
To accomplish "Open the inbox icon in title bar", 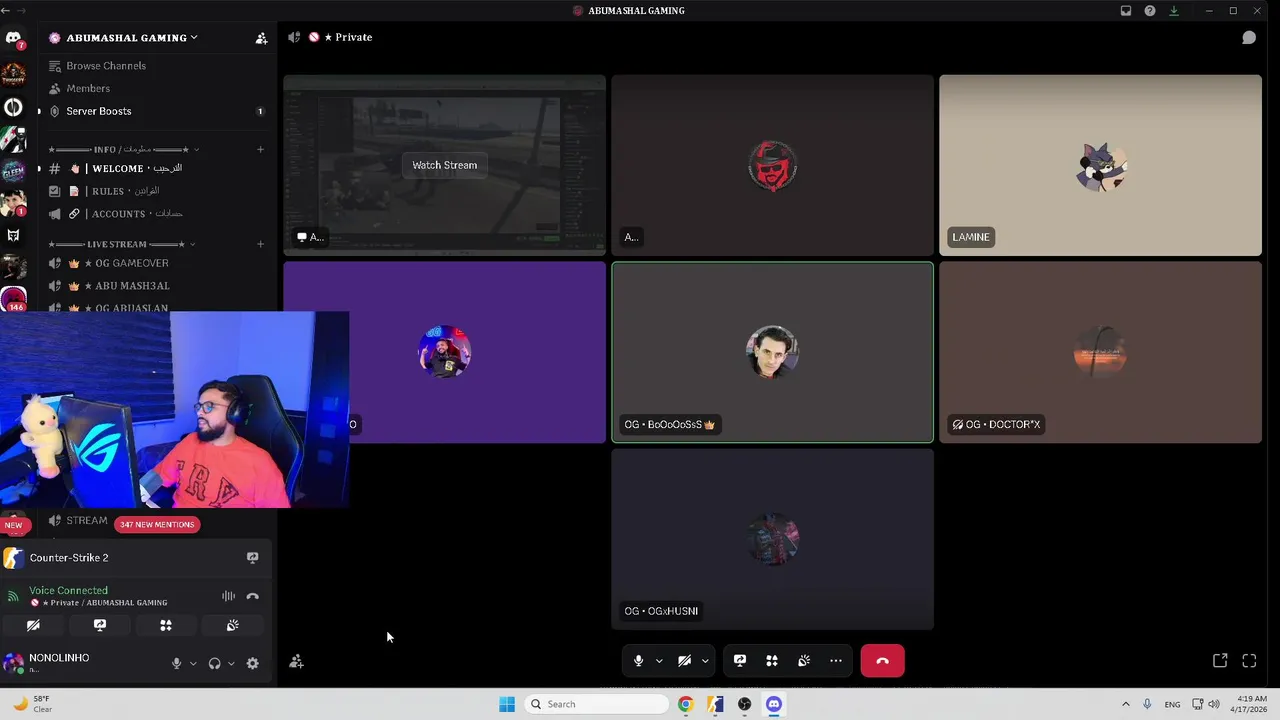I will click(x=1126, y=11).
